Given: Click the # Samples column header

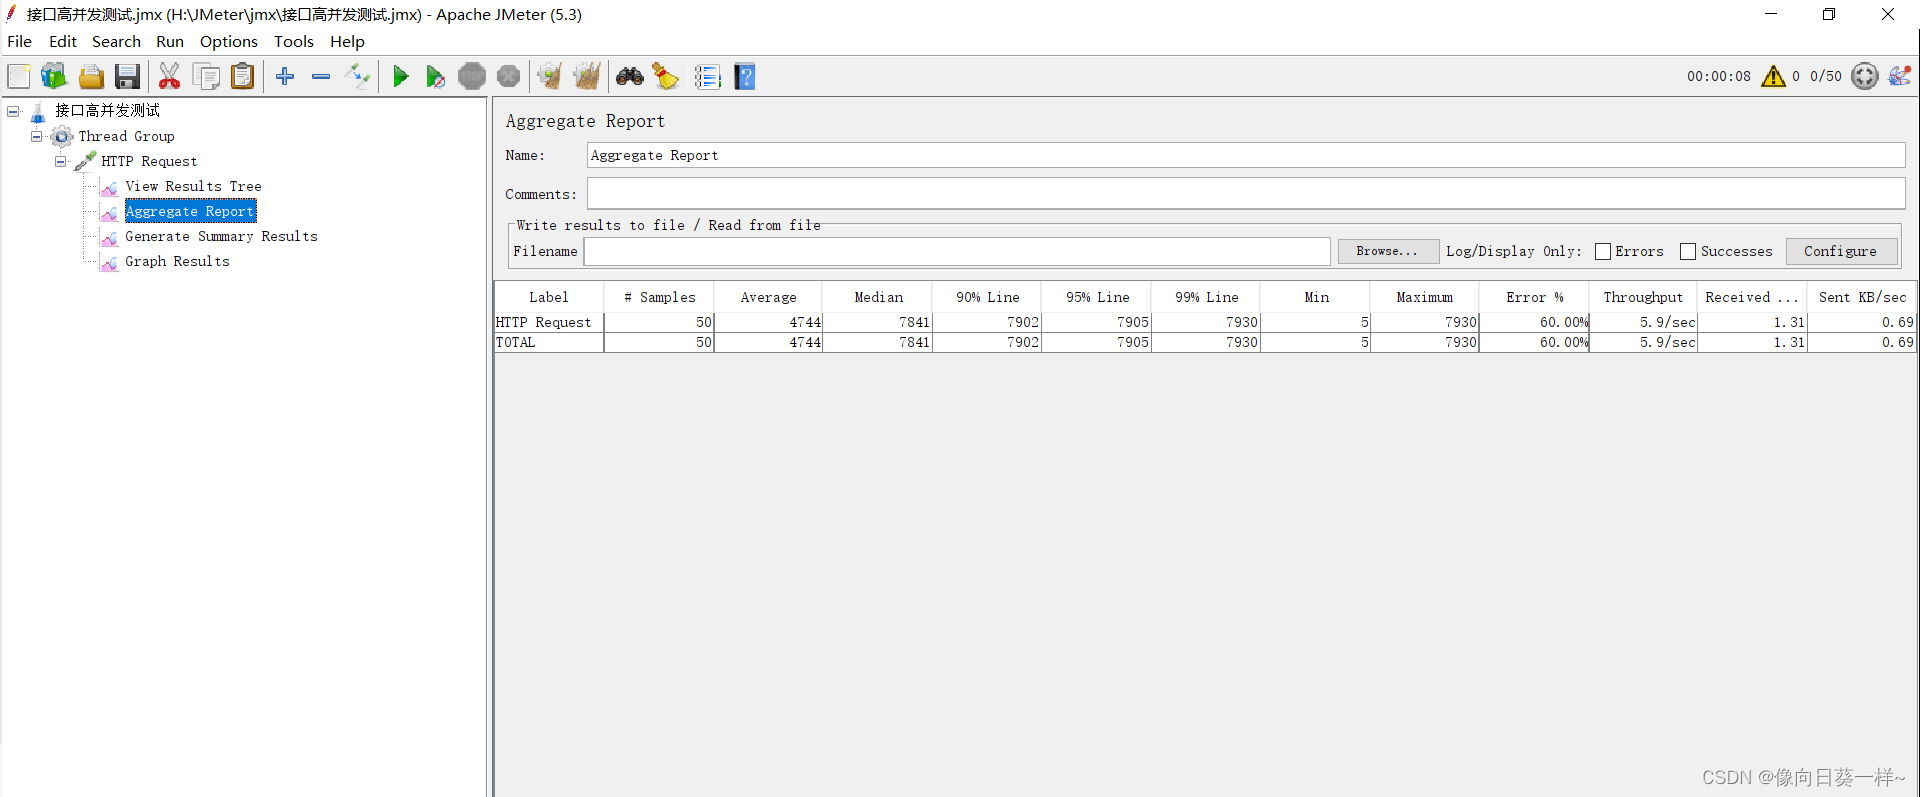Looking at the screenshot, I should click(659, 297).
